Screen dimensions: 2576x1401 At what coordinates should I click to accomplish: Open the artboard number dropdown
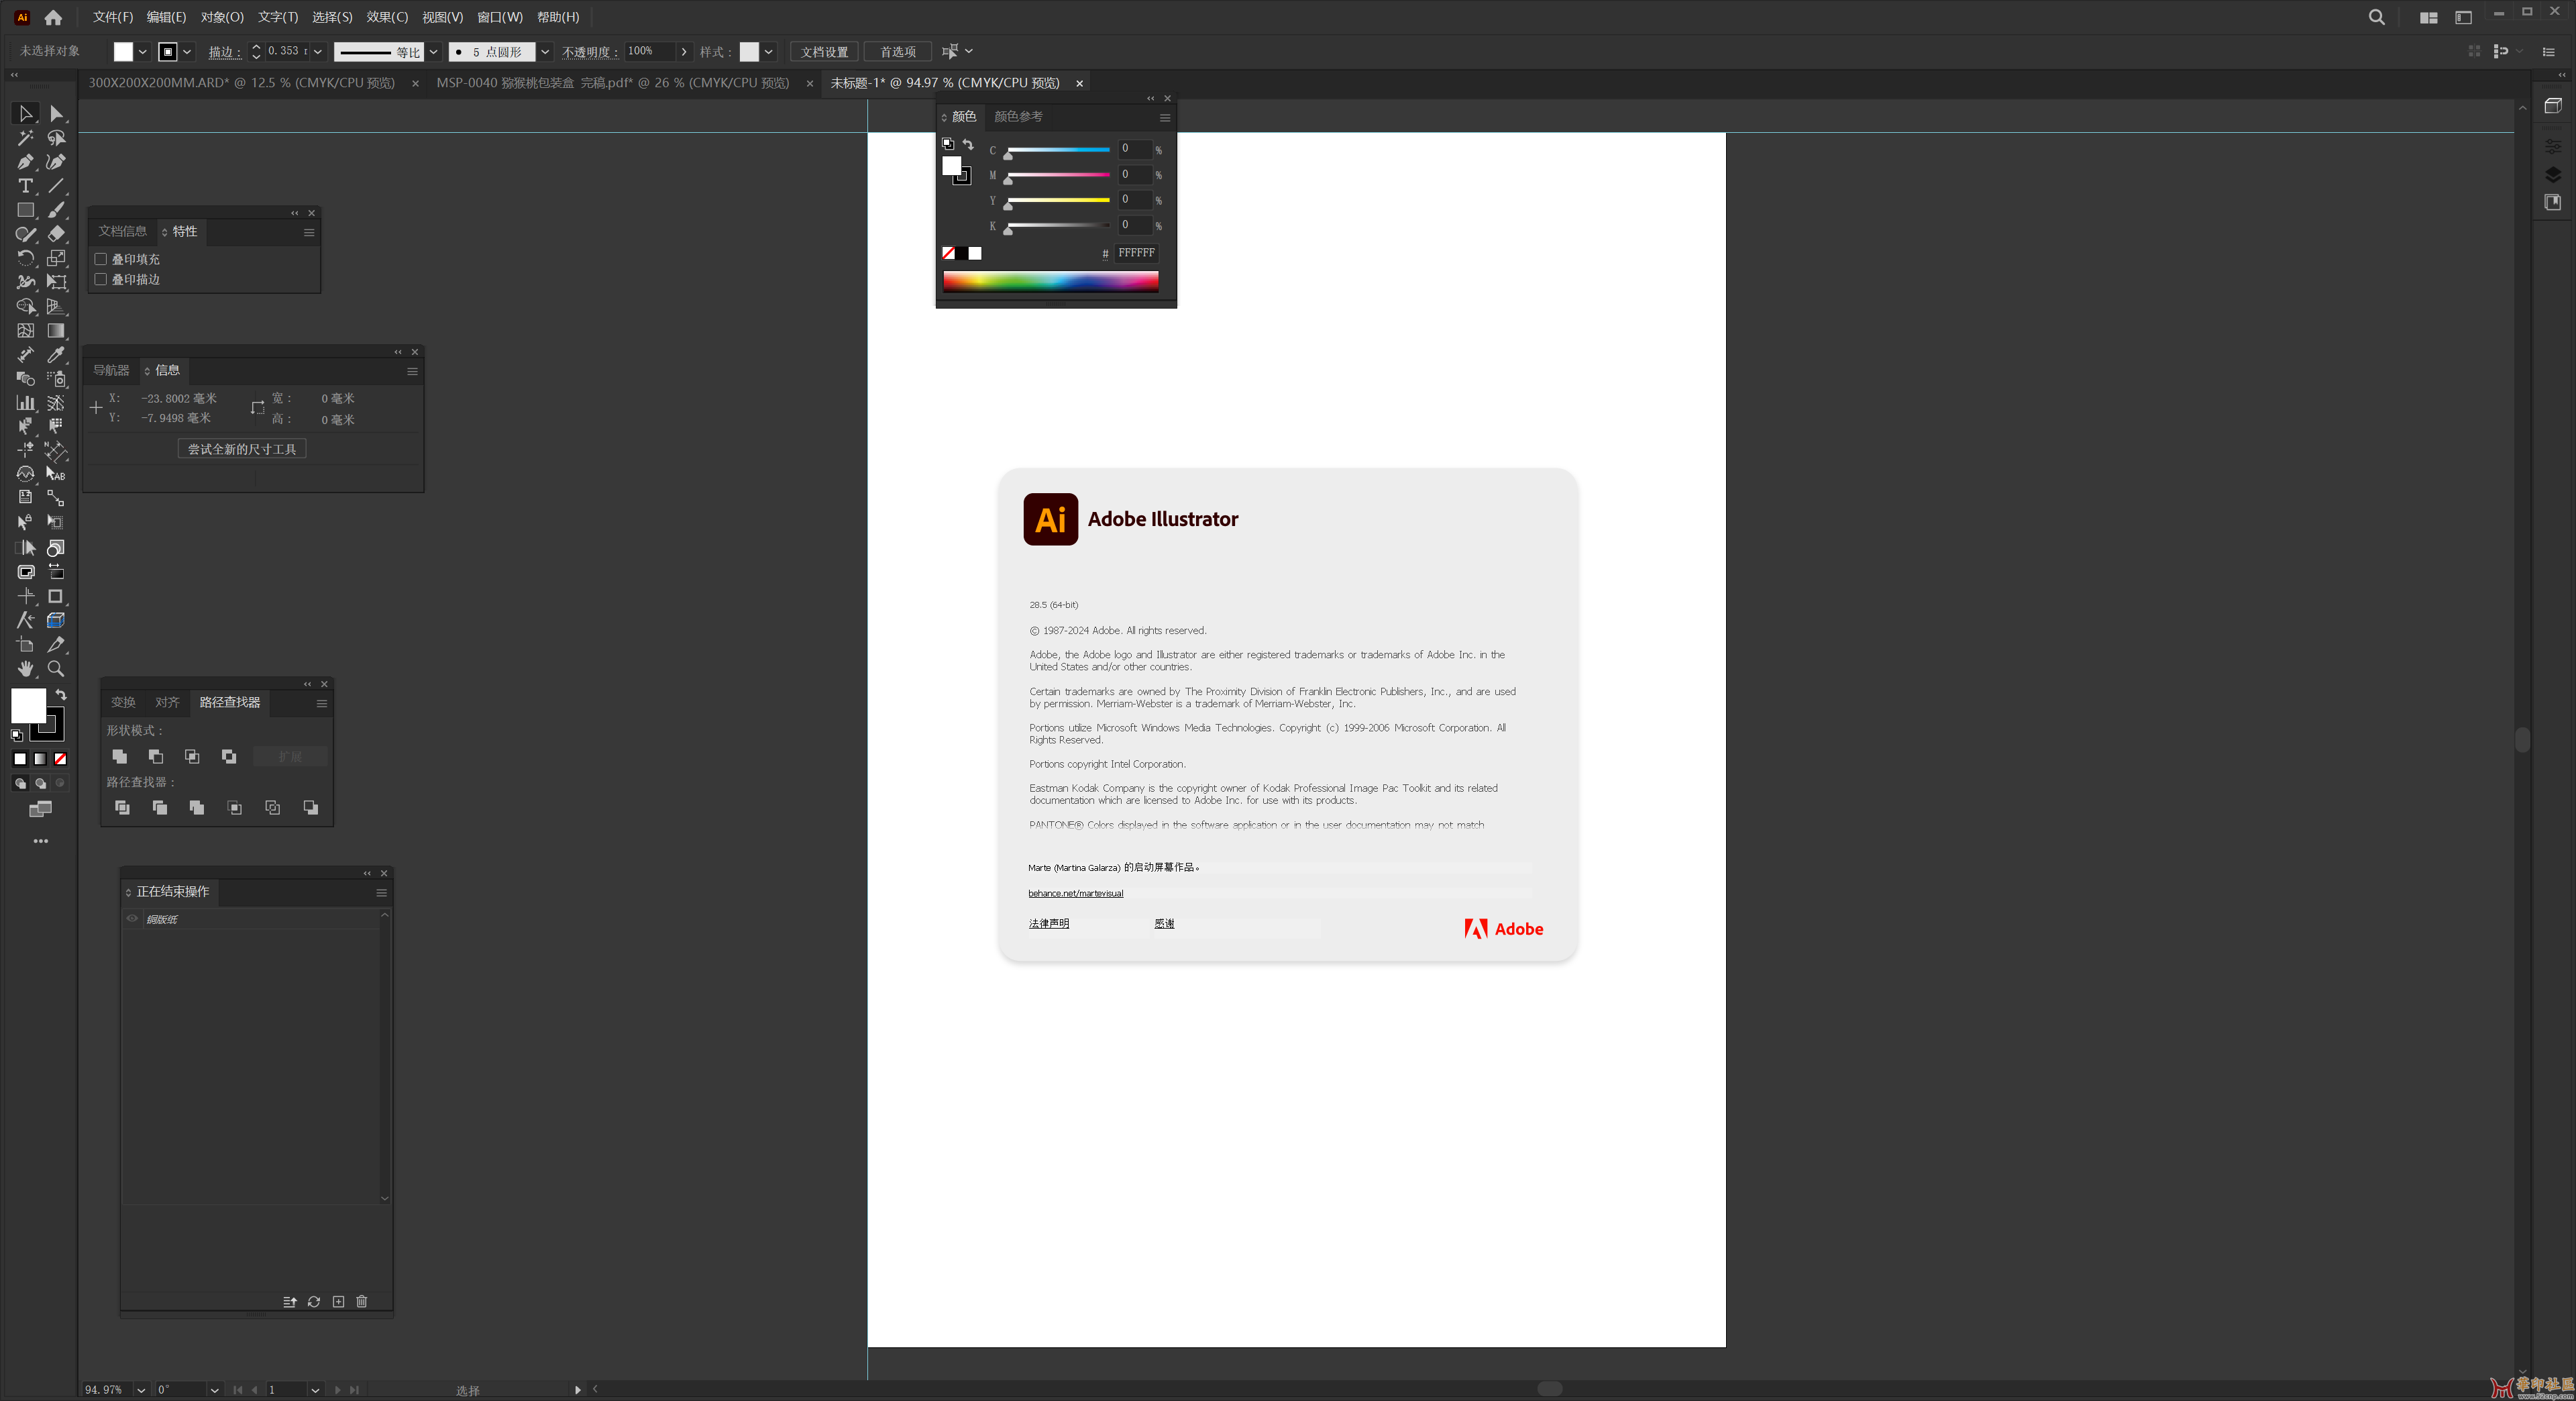pos(315,1390)
